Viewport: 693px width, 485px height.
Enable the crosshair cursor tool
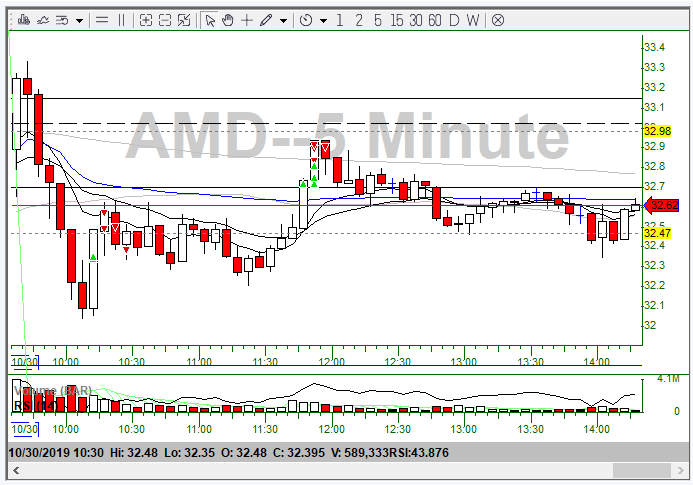247,20
